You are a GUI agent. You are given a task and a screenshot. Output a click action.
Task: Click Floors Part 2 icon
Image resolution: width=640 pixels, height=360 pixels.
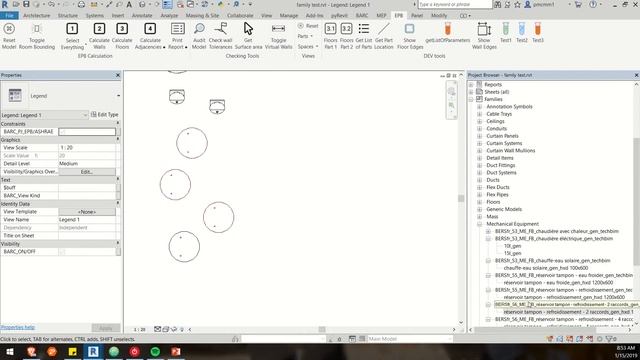pyautogui.click(x=347, y=29)
